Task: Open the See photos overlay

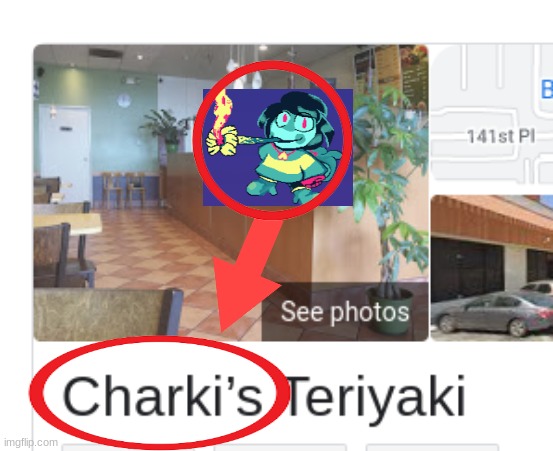Action: 345,311
